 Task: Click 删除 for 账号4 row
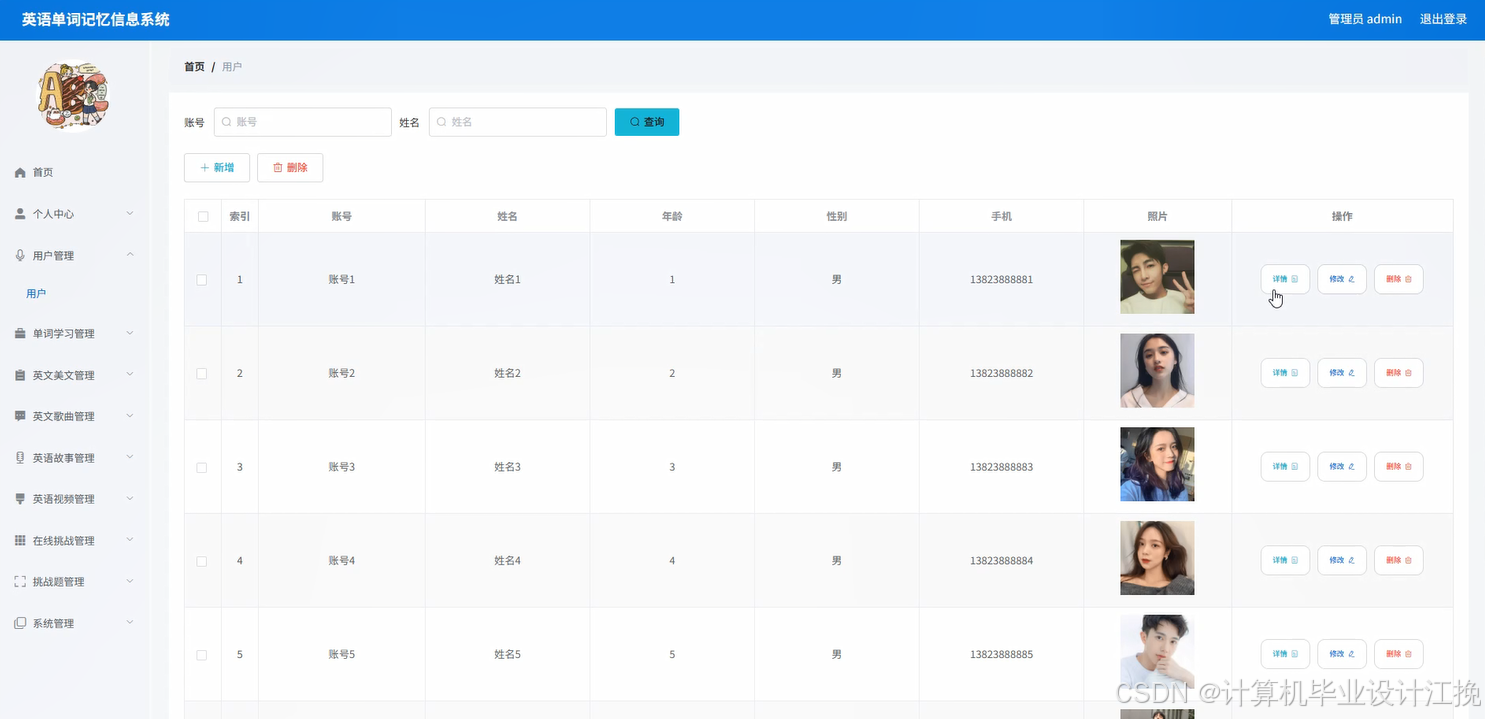click(x=1399, y=560)
